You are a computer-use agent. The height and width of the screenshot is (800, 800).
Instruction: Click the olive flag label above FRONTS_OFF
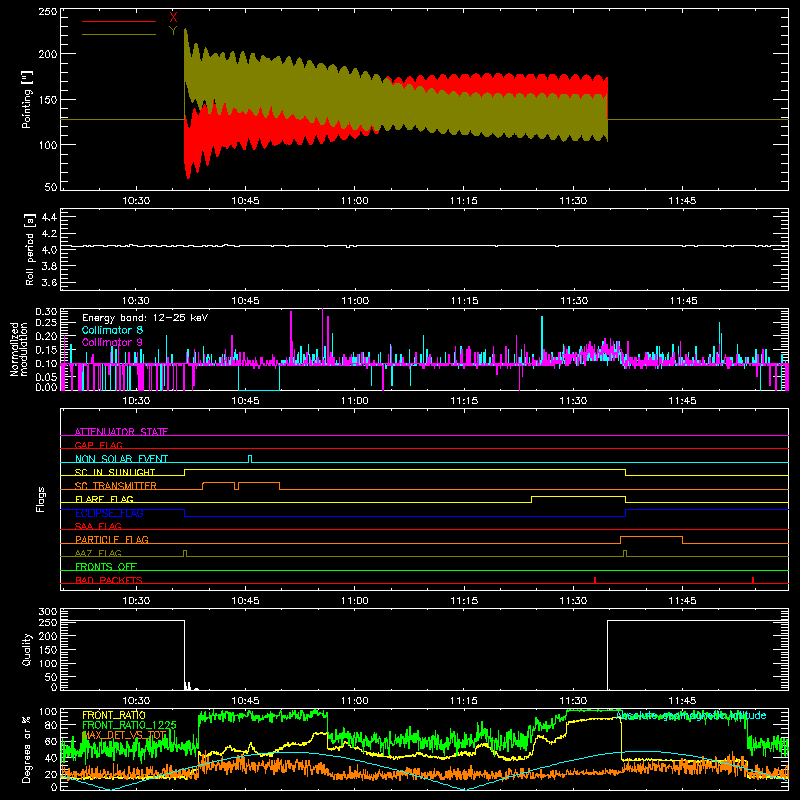pyautogui.click(x=98, y=553)
